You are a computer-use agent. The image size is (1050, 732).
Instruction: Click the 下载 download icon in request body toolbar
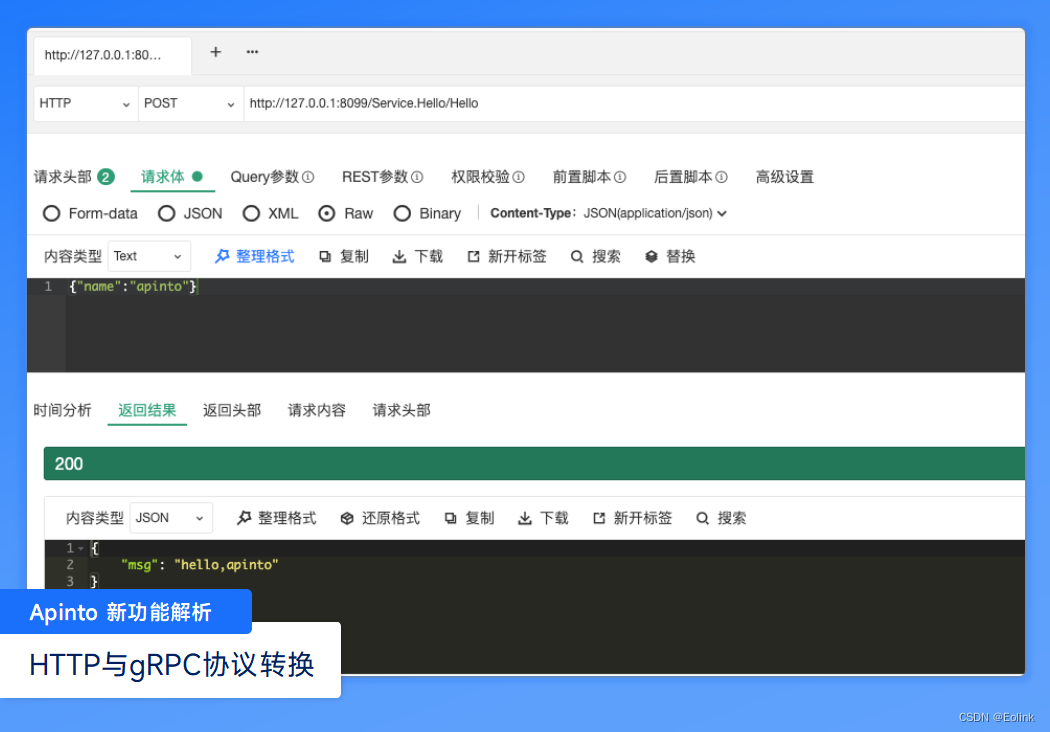pos(399,257)
